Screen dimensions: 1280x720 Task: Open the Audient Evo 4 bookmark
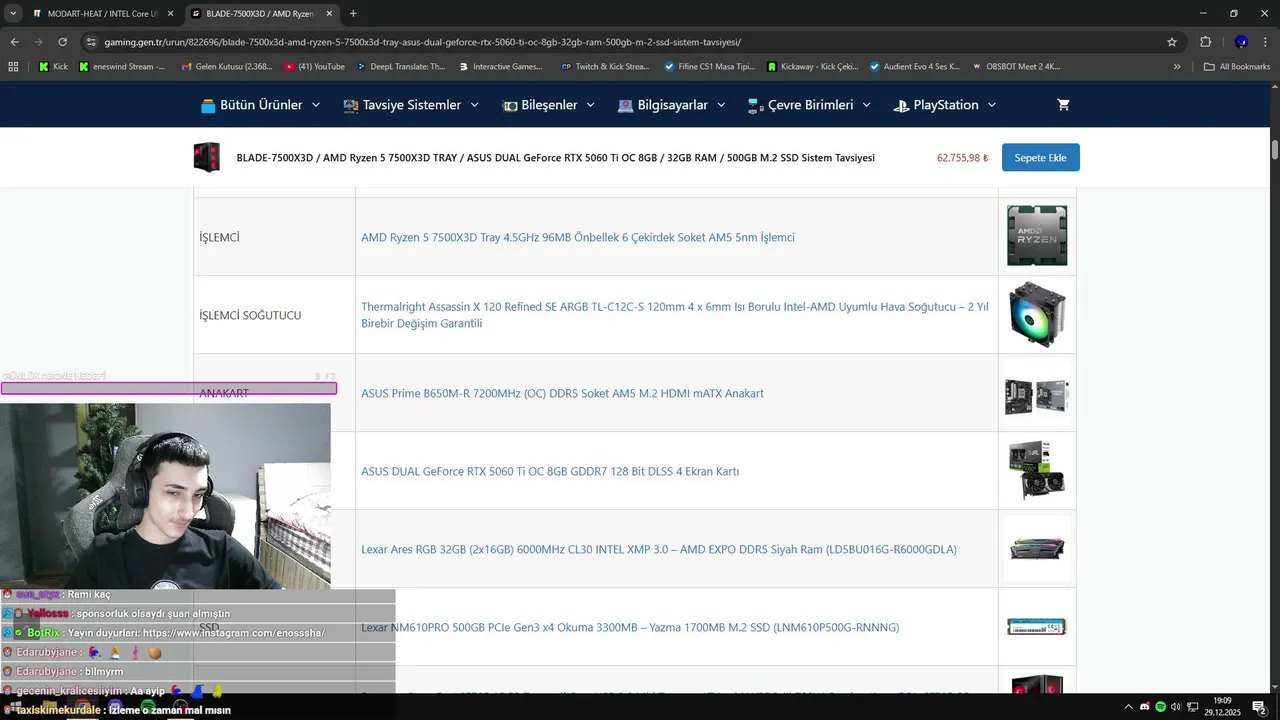(915, 67)
